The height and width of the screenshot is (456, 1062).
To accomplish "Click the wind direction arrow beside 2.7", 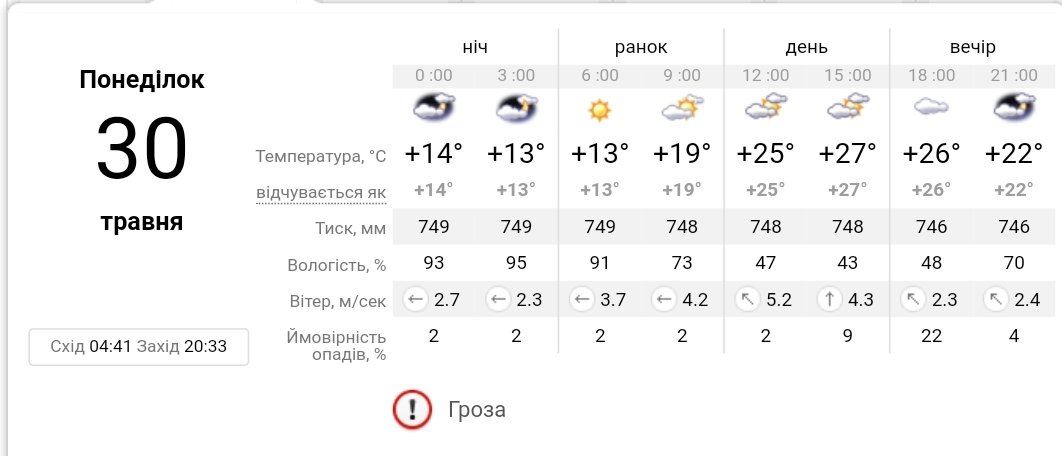I will (414, 299).
